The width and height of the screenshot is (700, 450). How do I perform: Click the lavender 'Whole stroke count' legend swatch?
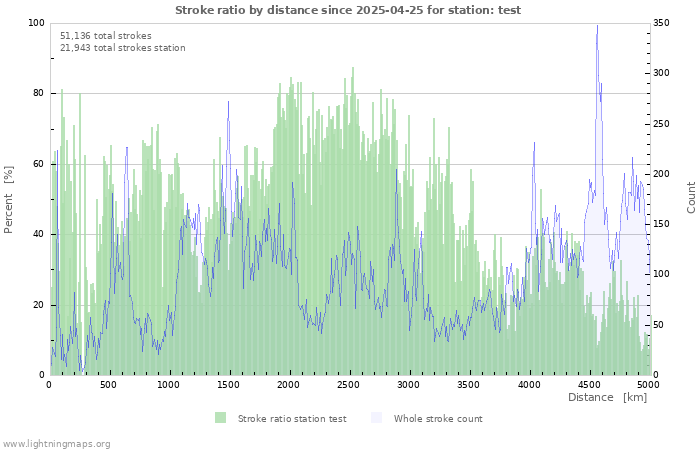(x=376, y=418)
